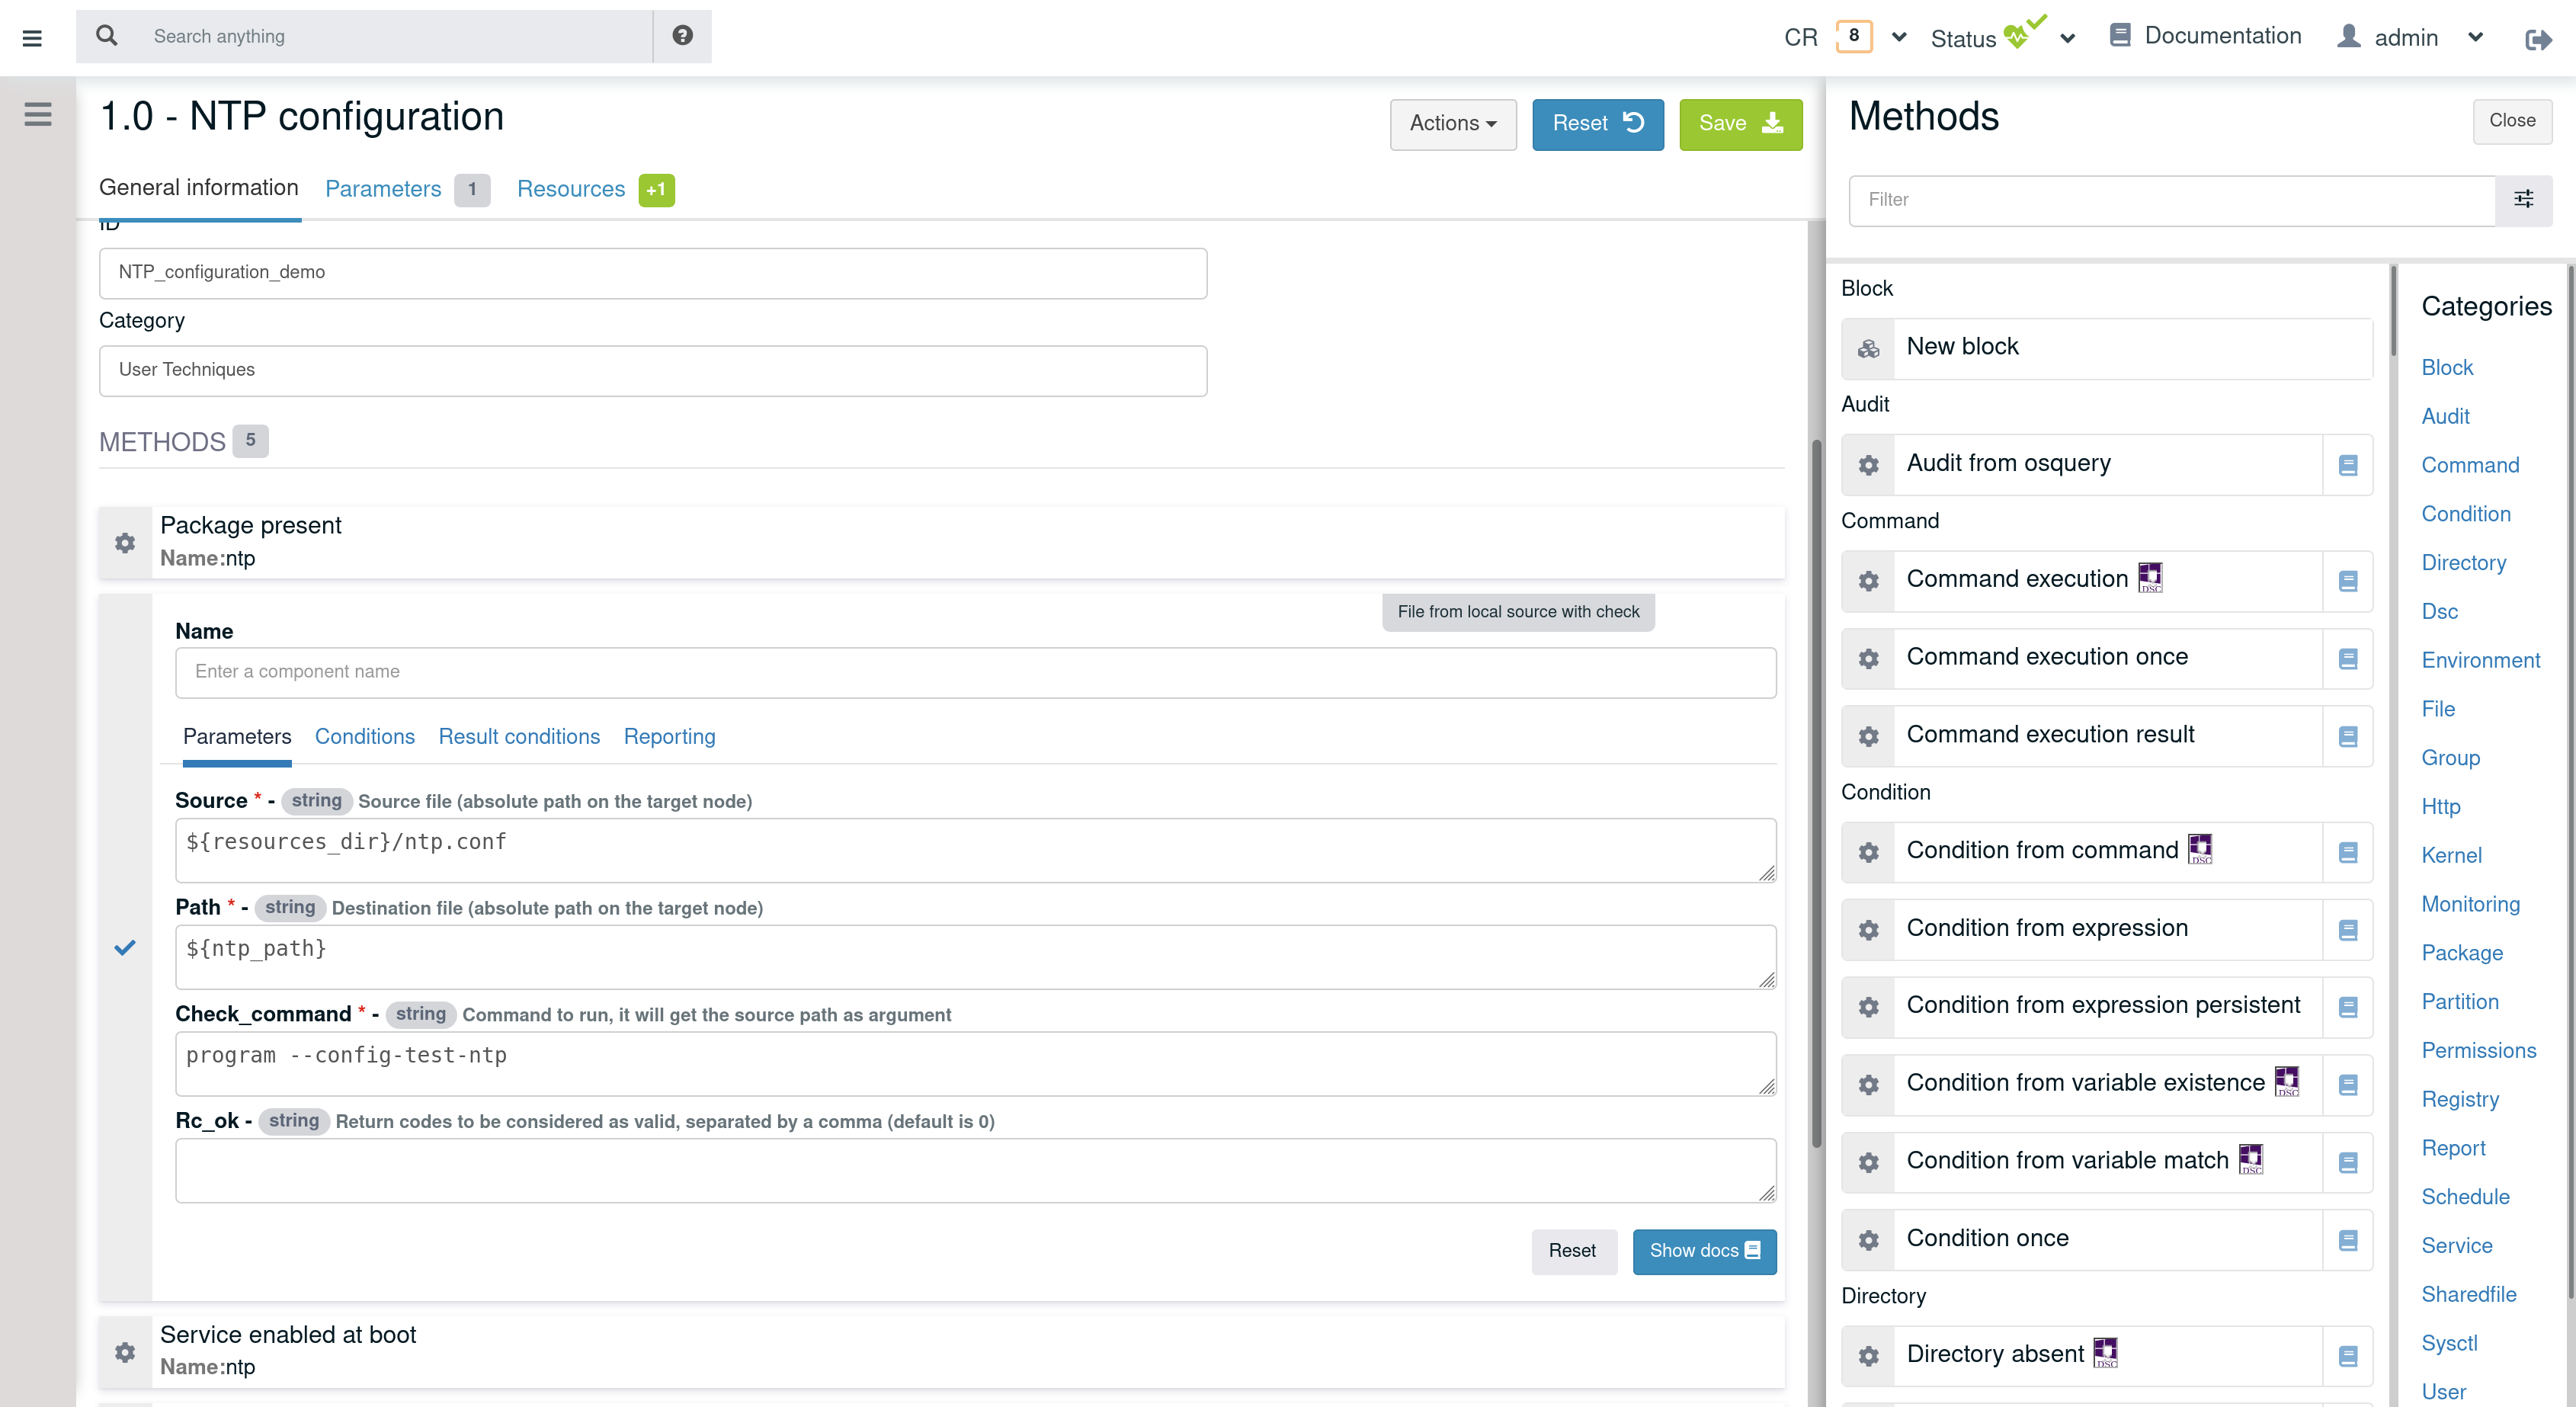Click the search magnifier icon

coord(107,36)
